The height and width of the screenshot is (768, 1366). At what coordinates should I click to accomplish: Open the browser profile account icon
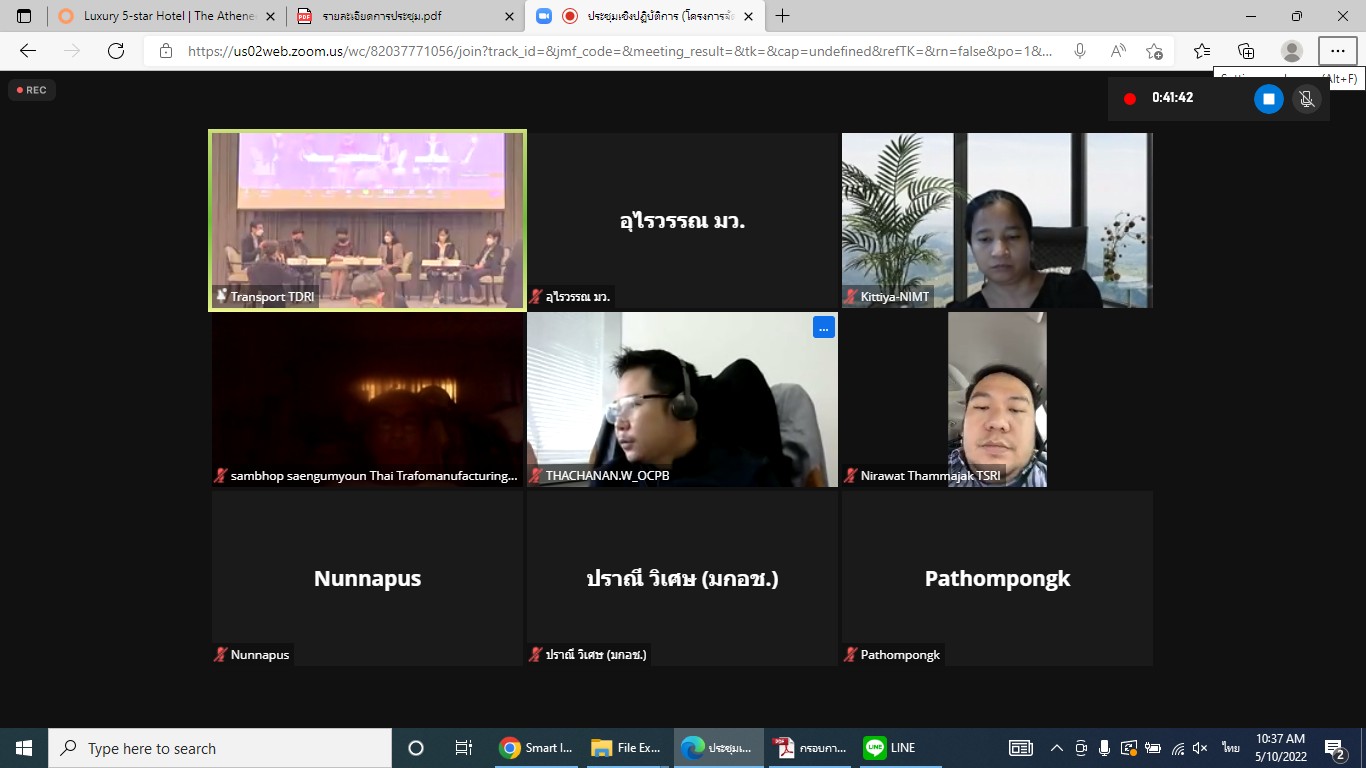pos(1292,51)
